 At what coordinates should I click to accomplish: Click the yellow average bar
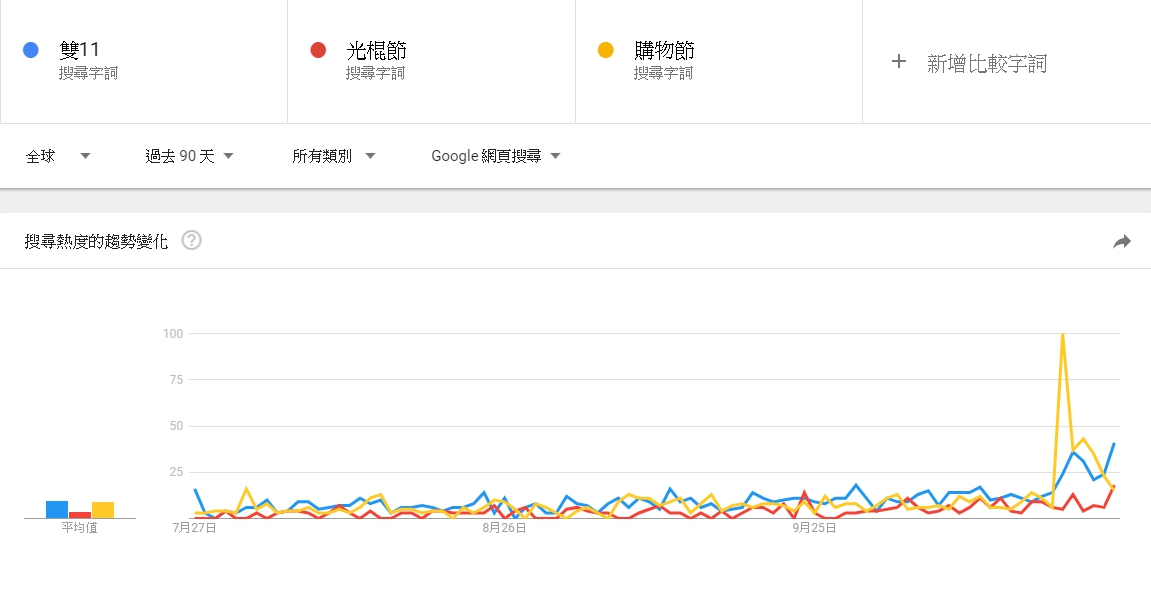pos(103,510)
